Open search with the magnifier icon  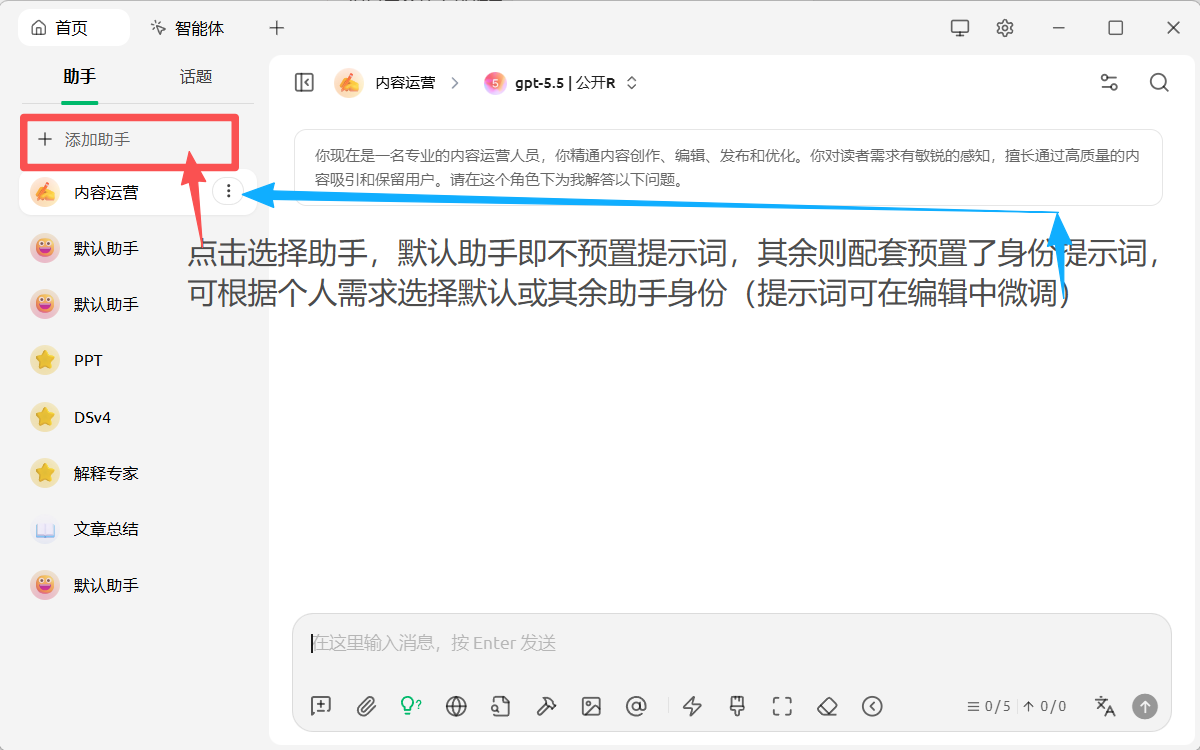[1159, 83]
